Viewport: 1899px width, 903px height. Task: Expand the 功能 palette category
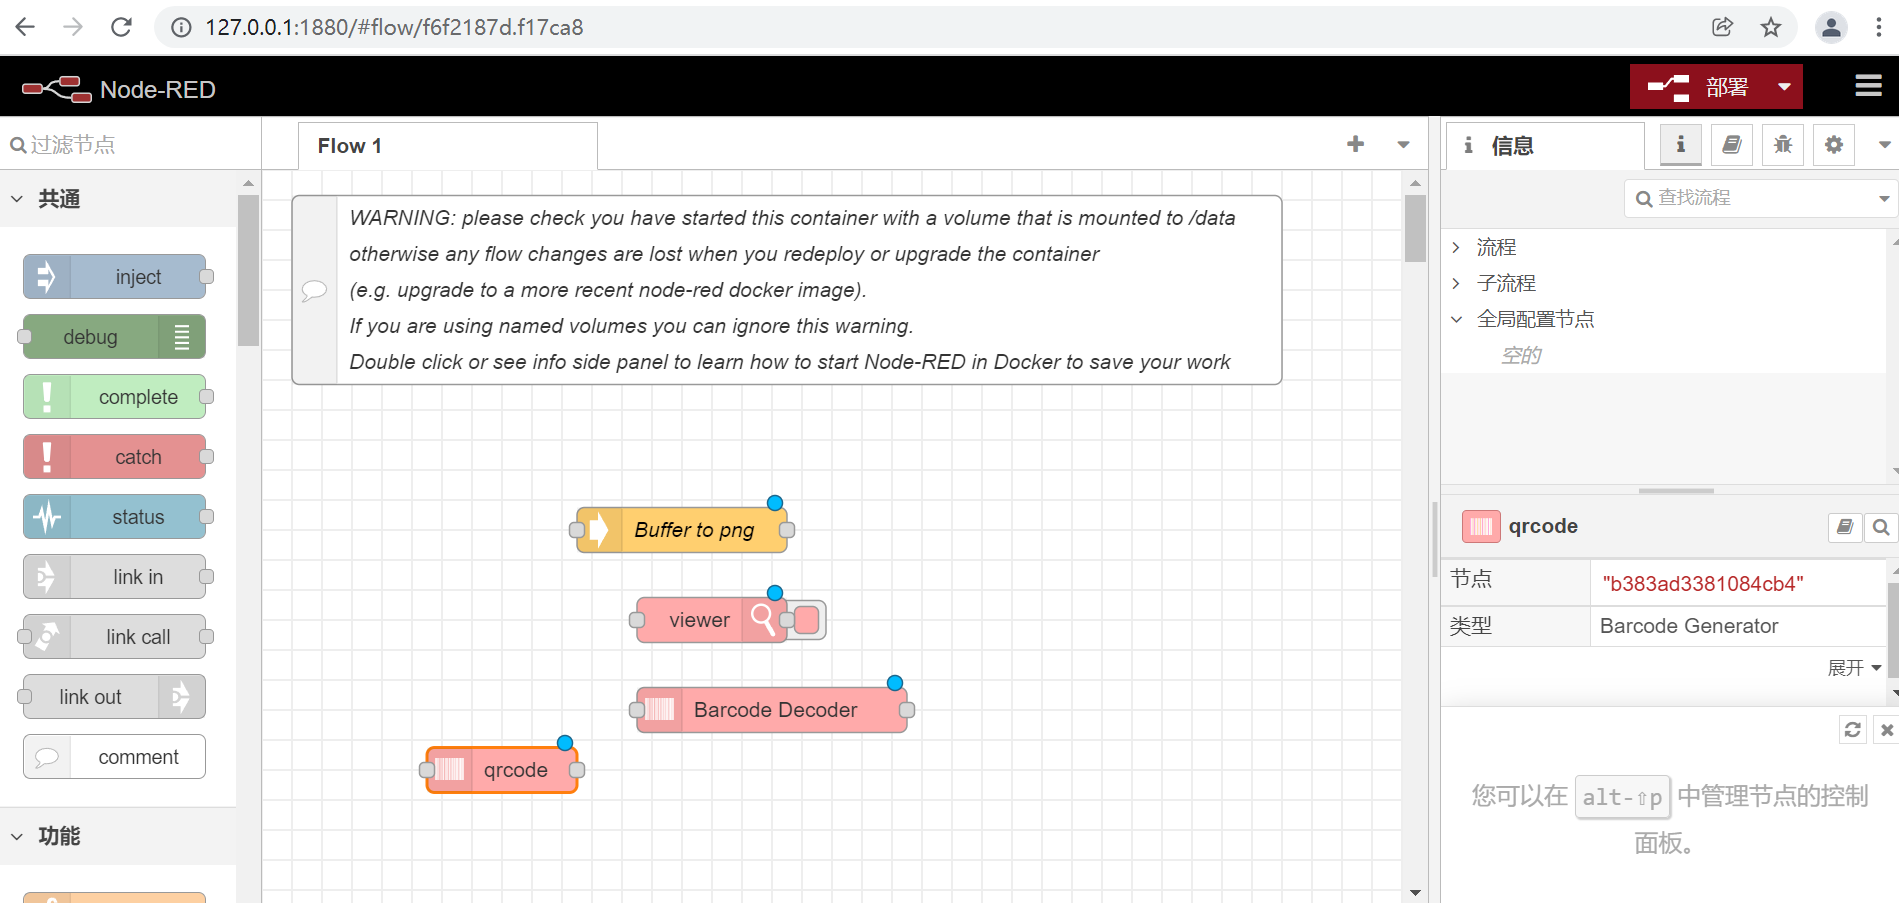coord(118,836)
